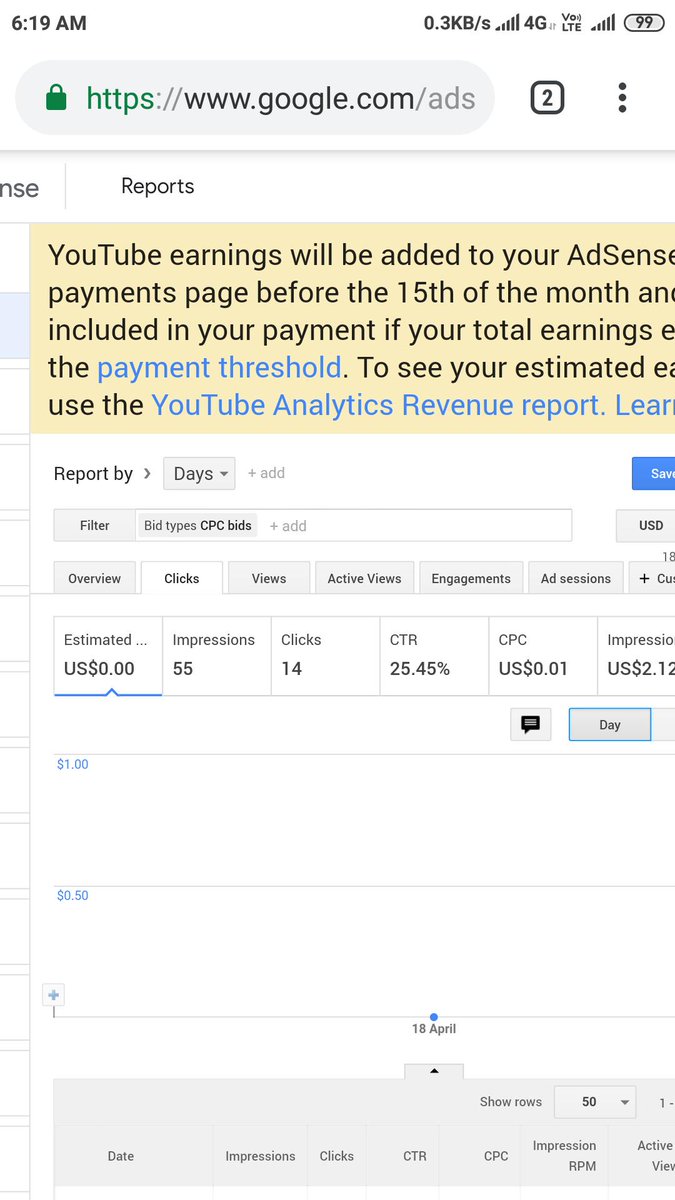
Task: Click the $0.50 chart axis label
Action: click(x=73, y=895)
